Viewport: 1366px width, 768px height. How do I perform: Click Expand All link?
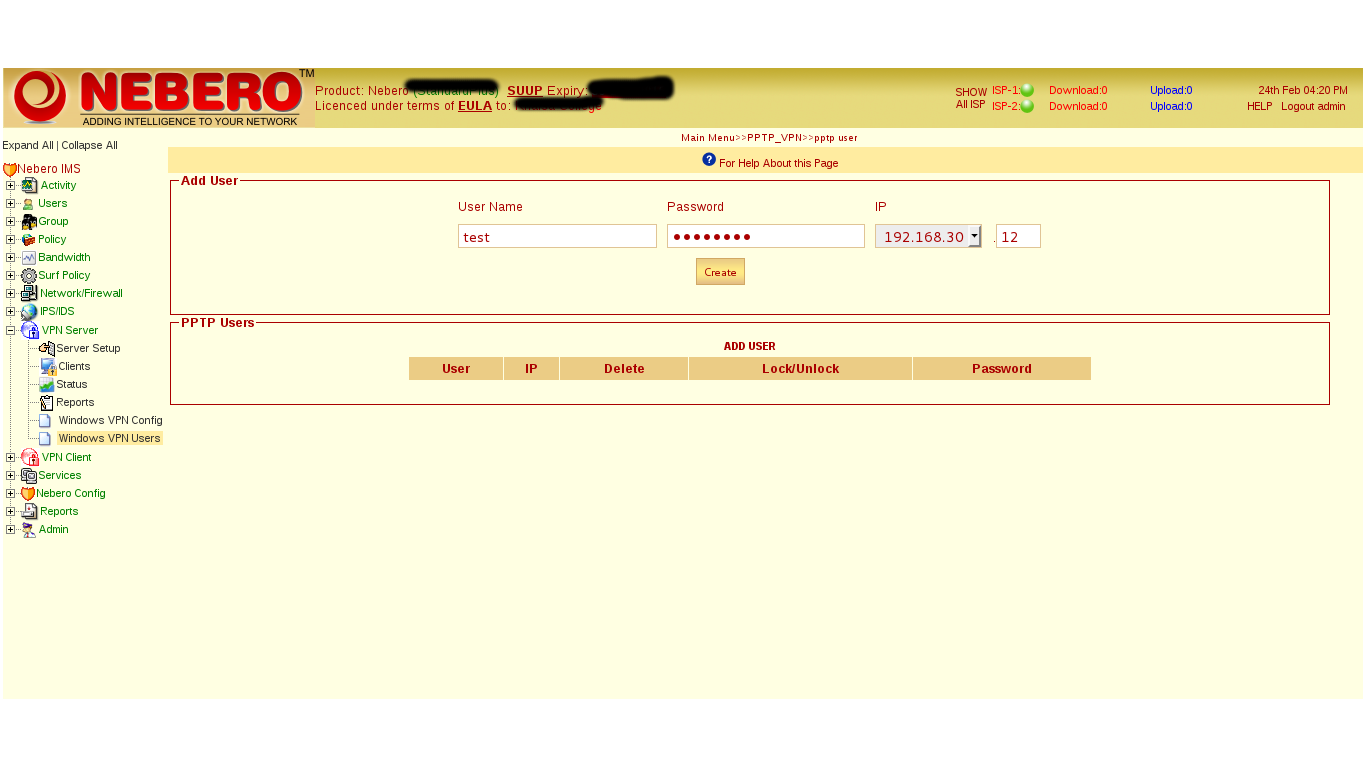coord(28,146)
